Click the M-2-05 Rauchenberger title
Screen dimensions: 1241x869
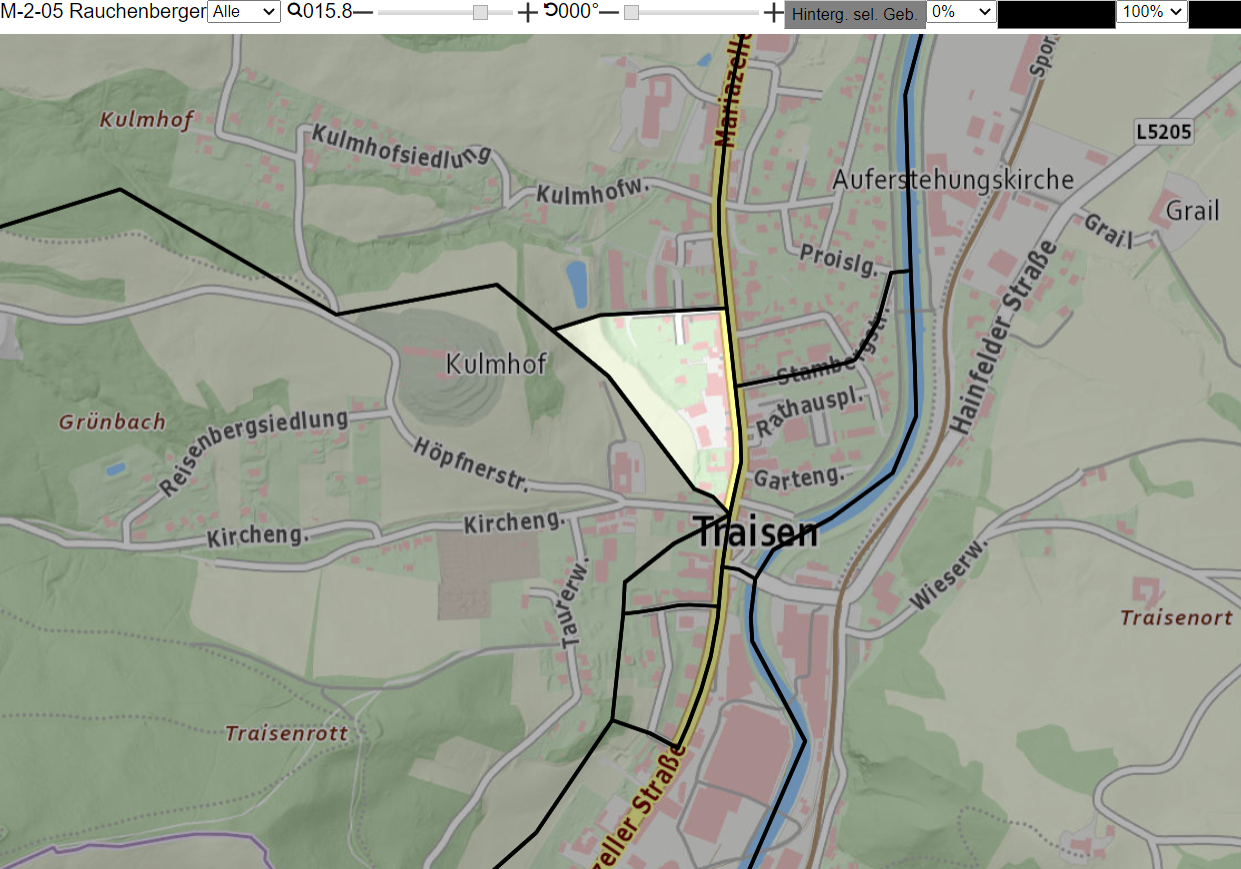coord(103,12)
